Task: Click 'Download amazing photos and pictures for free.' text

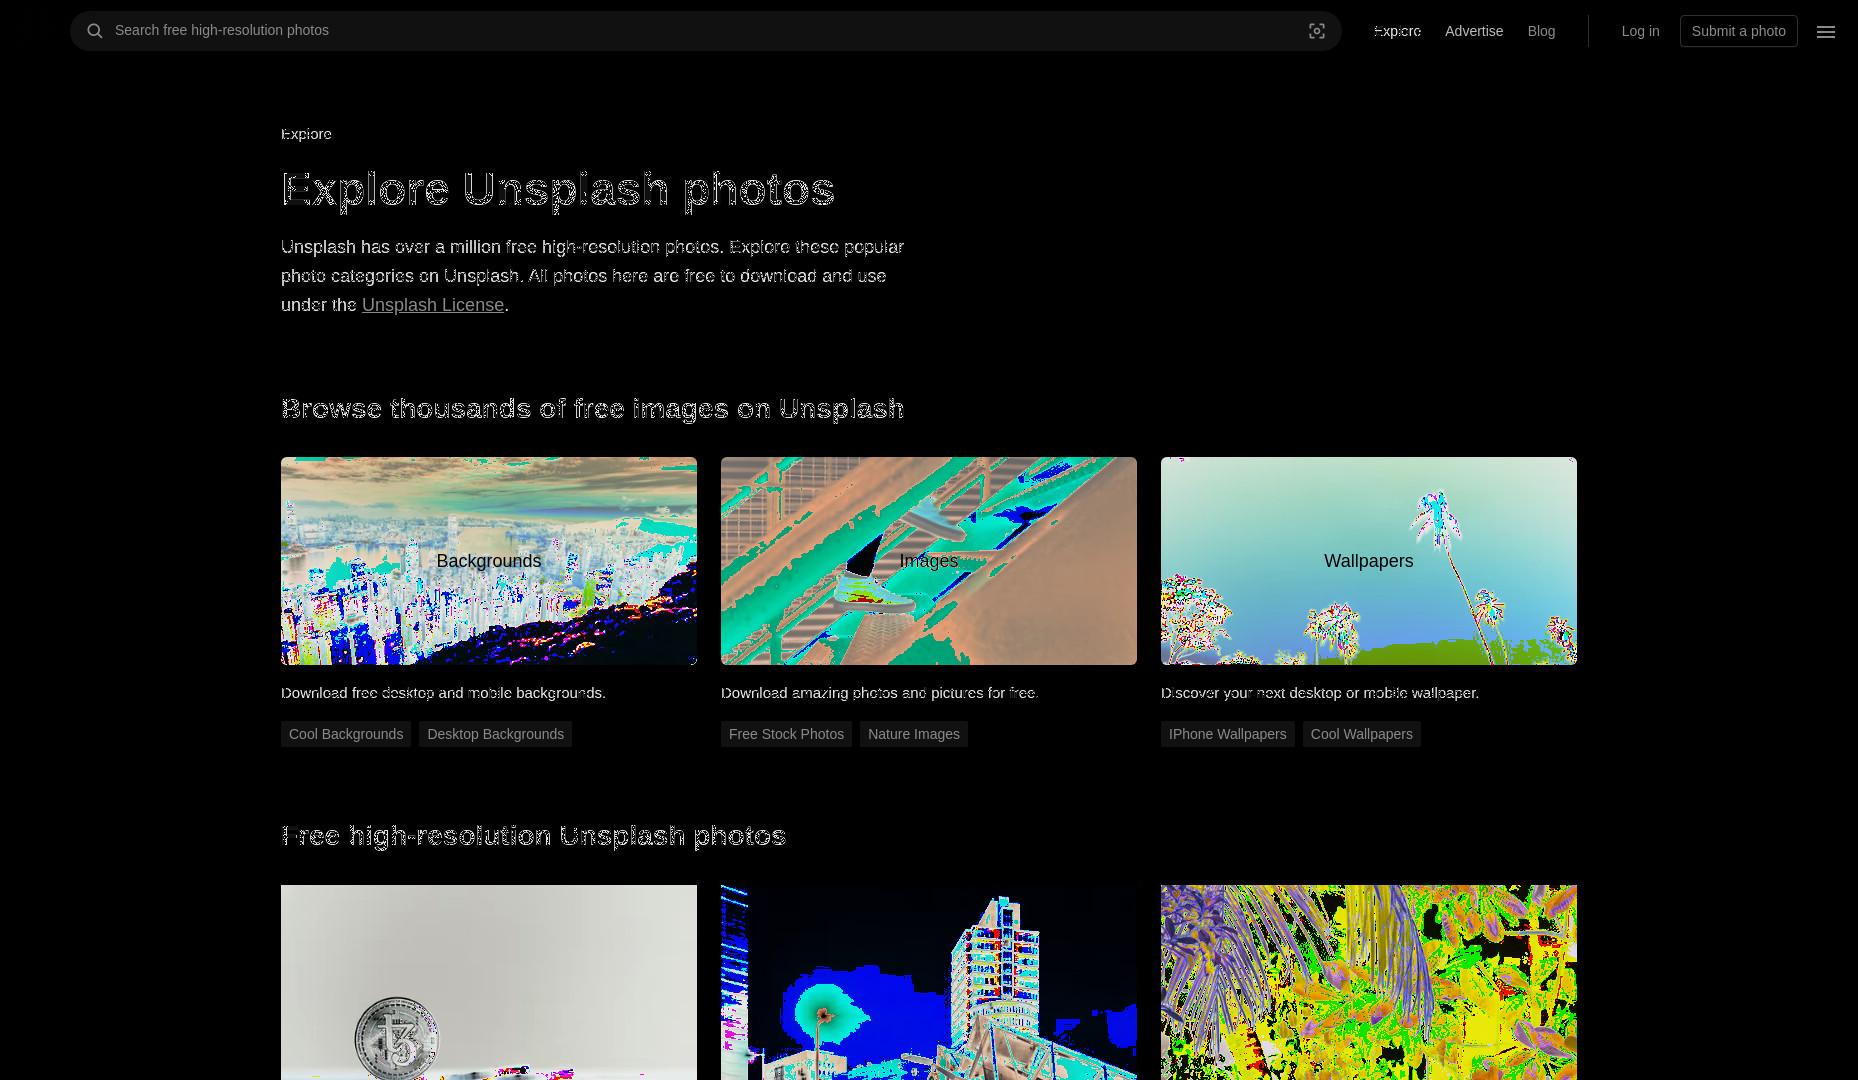Action: 880,693
